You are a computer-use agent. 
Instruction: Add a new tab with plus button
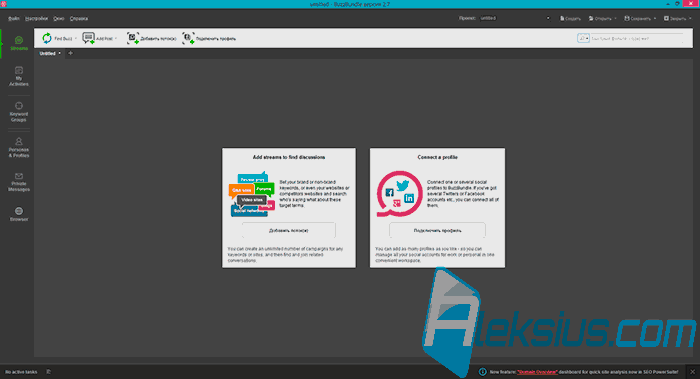pos(70,53)
